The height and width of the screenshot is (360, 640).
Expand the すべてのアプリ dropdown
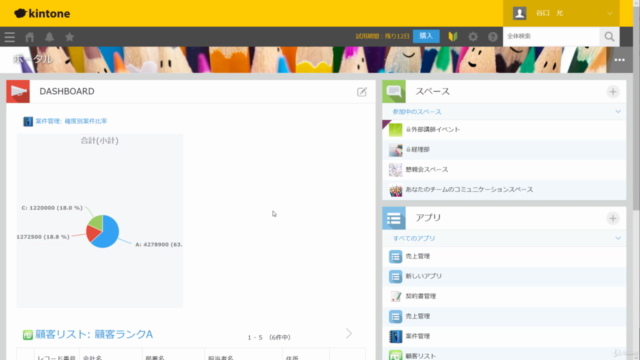[618, 238]
